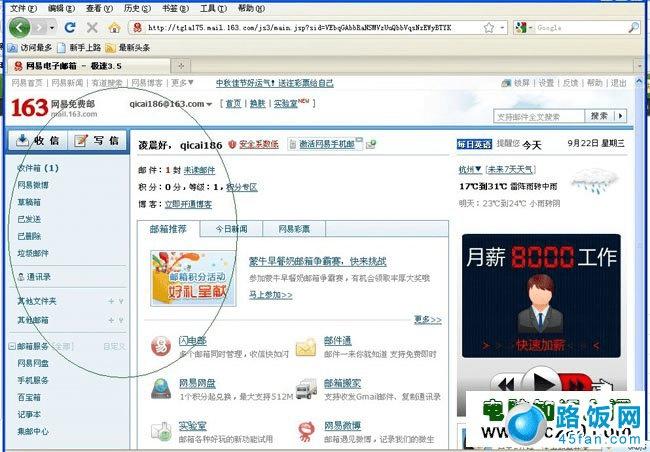
Task: Expand the search options arrow beside 搜索
Action: coord(620,116)
